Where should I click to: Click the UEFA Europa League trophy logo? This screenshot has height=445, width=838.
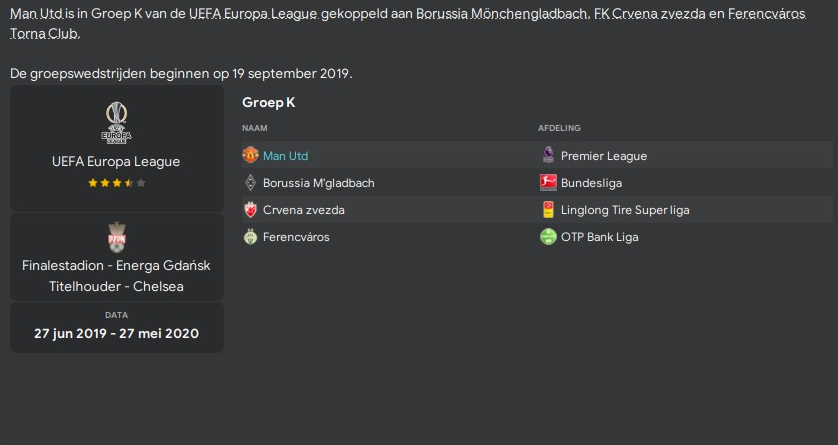[117, 123]
